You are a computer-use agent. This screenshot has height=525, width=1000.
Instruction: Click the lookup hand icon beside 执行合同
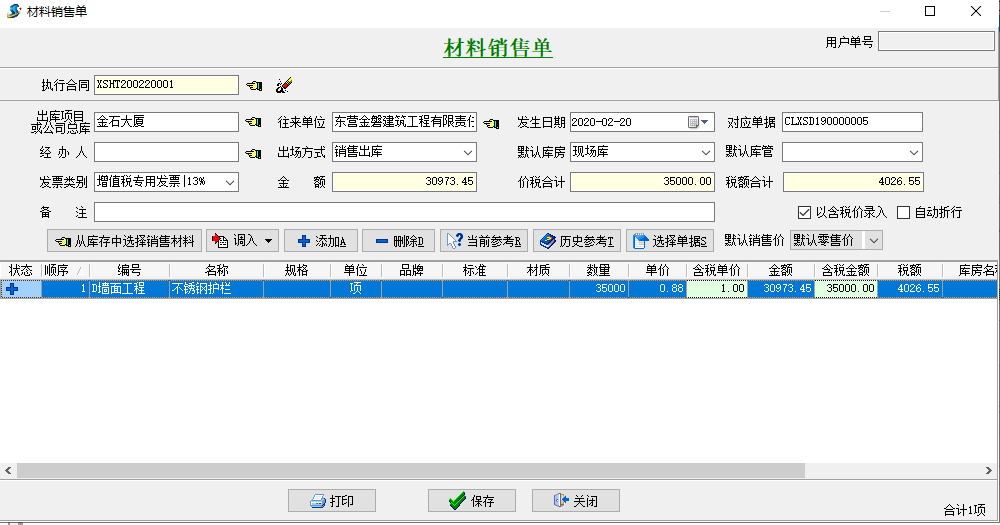click(x=254, y=85)
